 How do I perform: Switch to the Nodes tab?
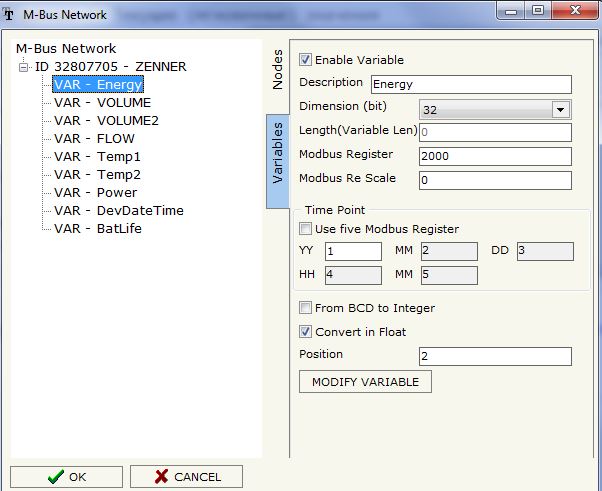278,70
